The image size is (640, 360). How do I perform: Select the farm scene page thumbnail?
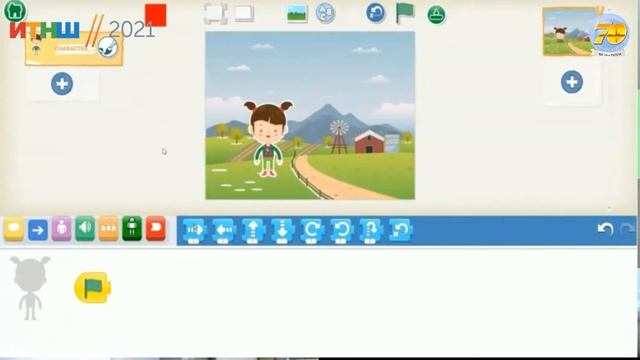point(568,32)
